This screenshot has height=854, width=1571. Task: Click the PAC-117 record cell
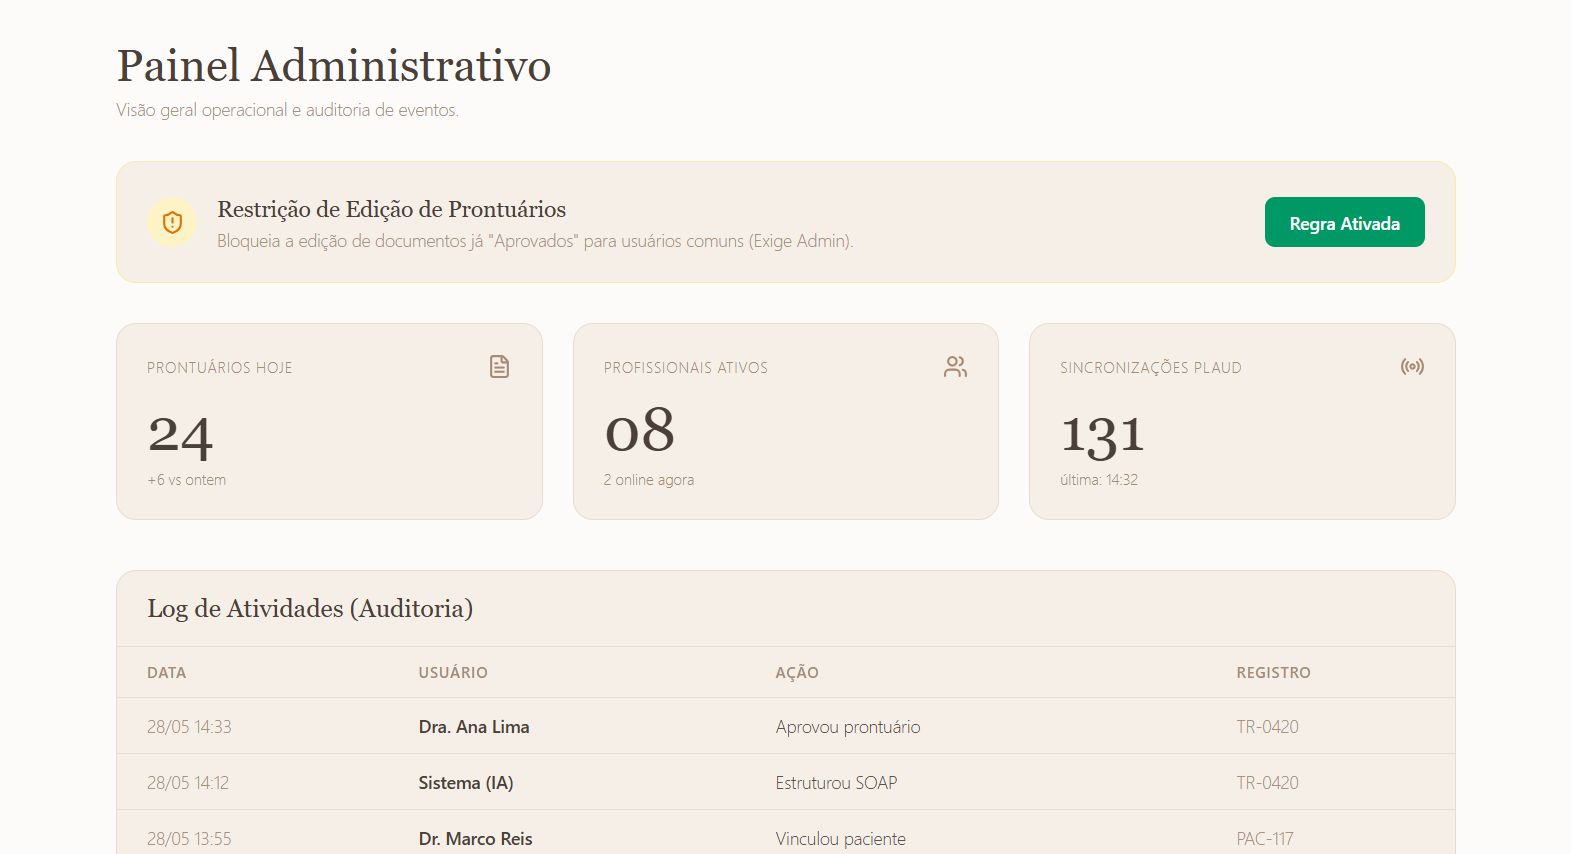pos(1265,839)
